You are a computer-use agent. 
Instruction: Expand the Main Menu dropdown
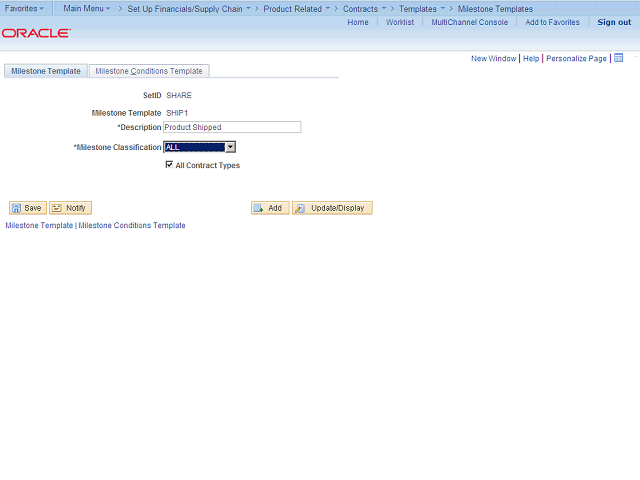pos(87,8)
